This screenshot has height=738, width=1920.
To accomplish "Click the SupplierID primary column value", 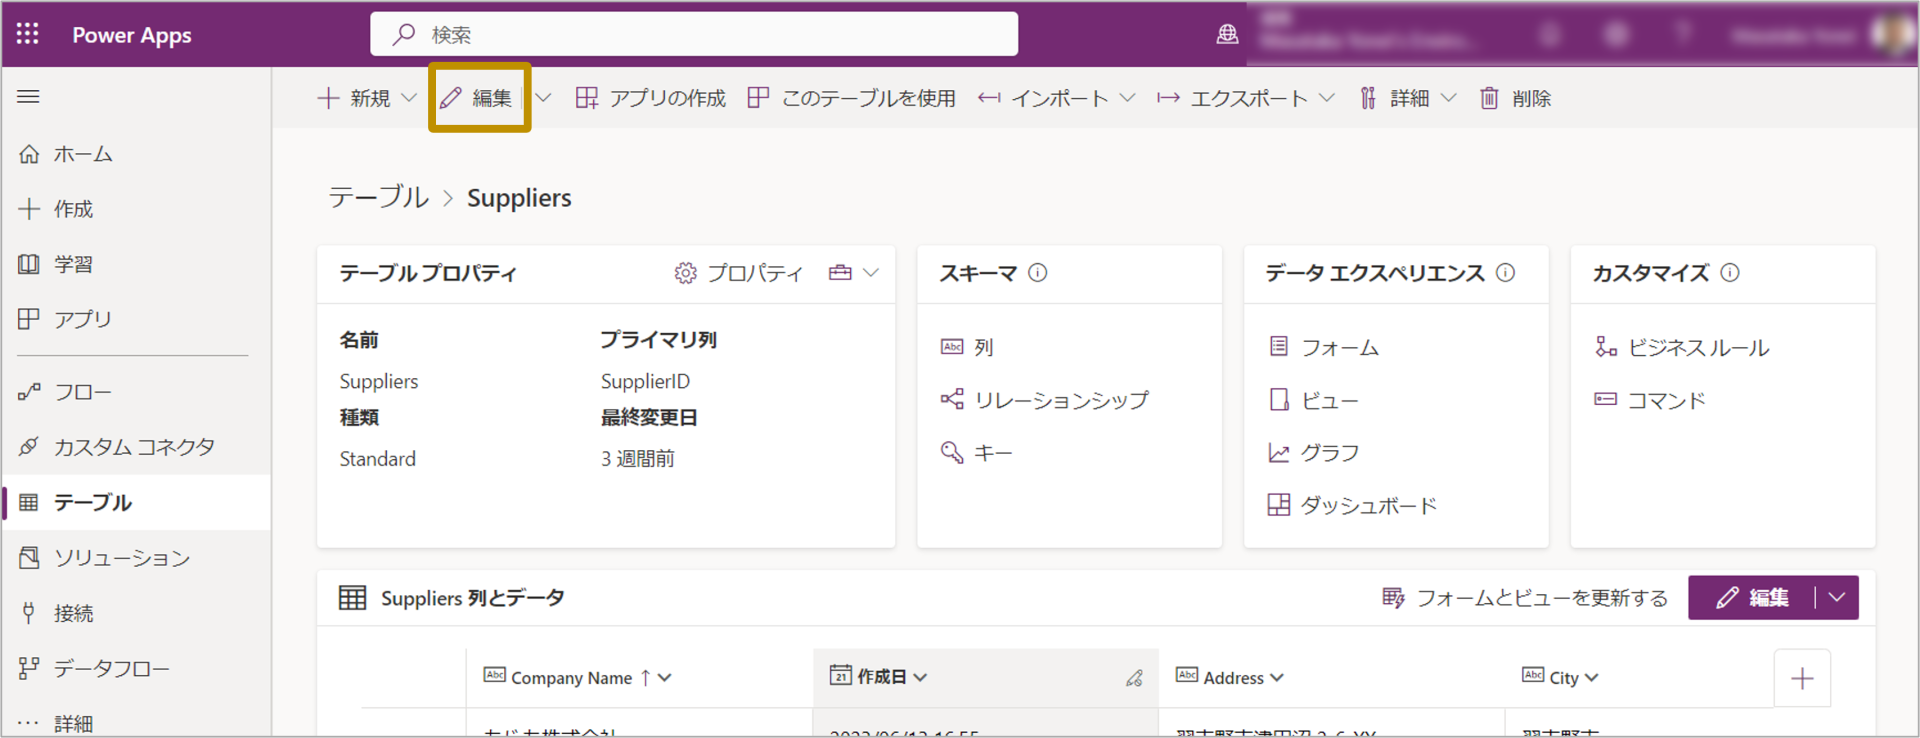I will pos(645,381).
